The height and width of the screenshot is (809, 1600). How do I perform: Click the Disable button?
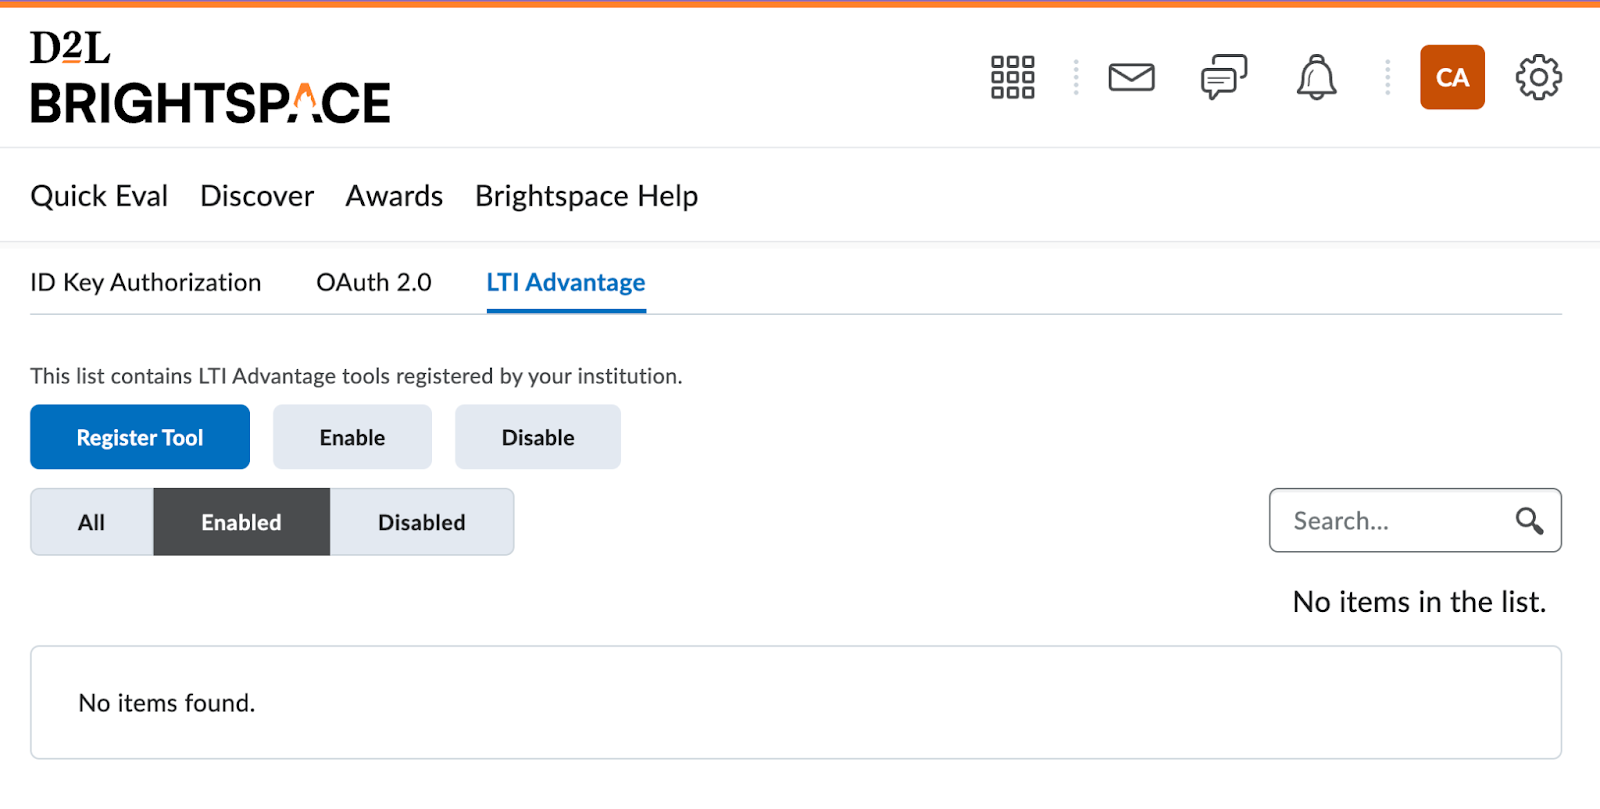[x=538, y=437]
